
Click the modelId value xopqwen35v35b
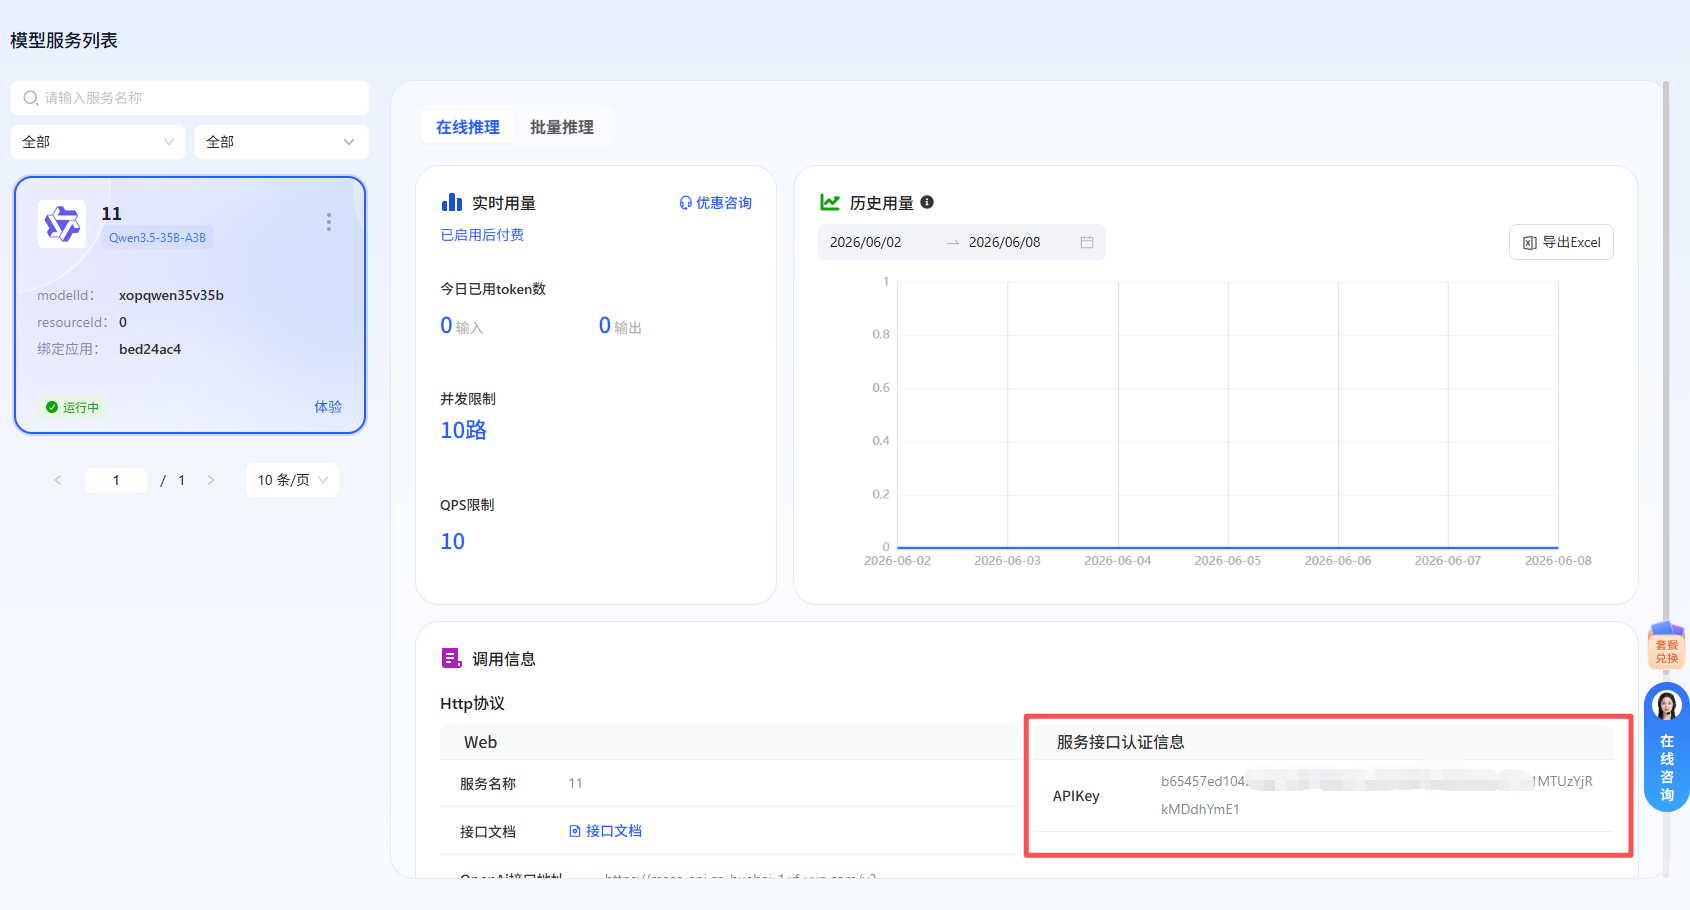(171, 295)
